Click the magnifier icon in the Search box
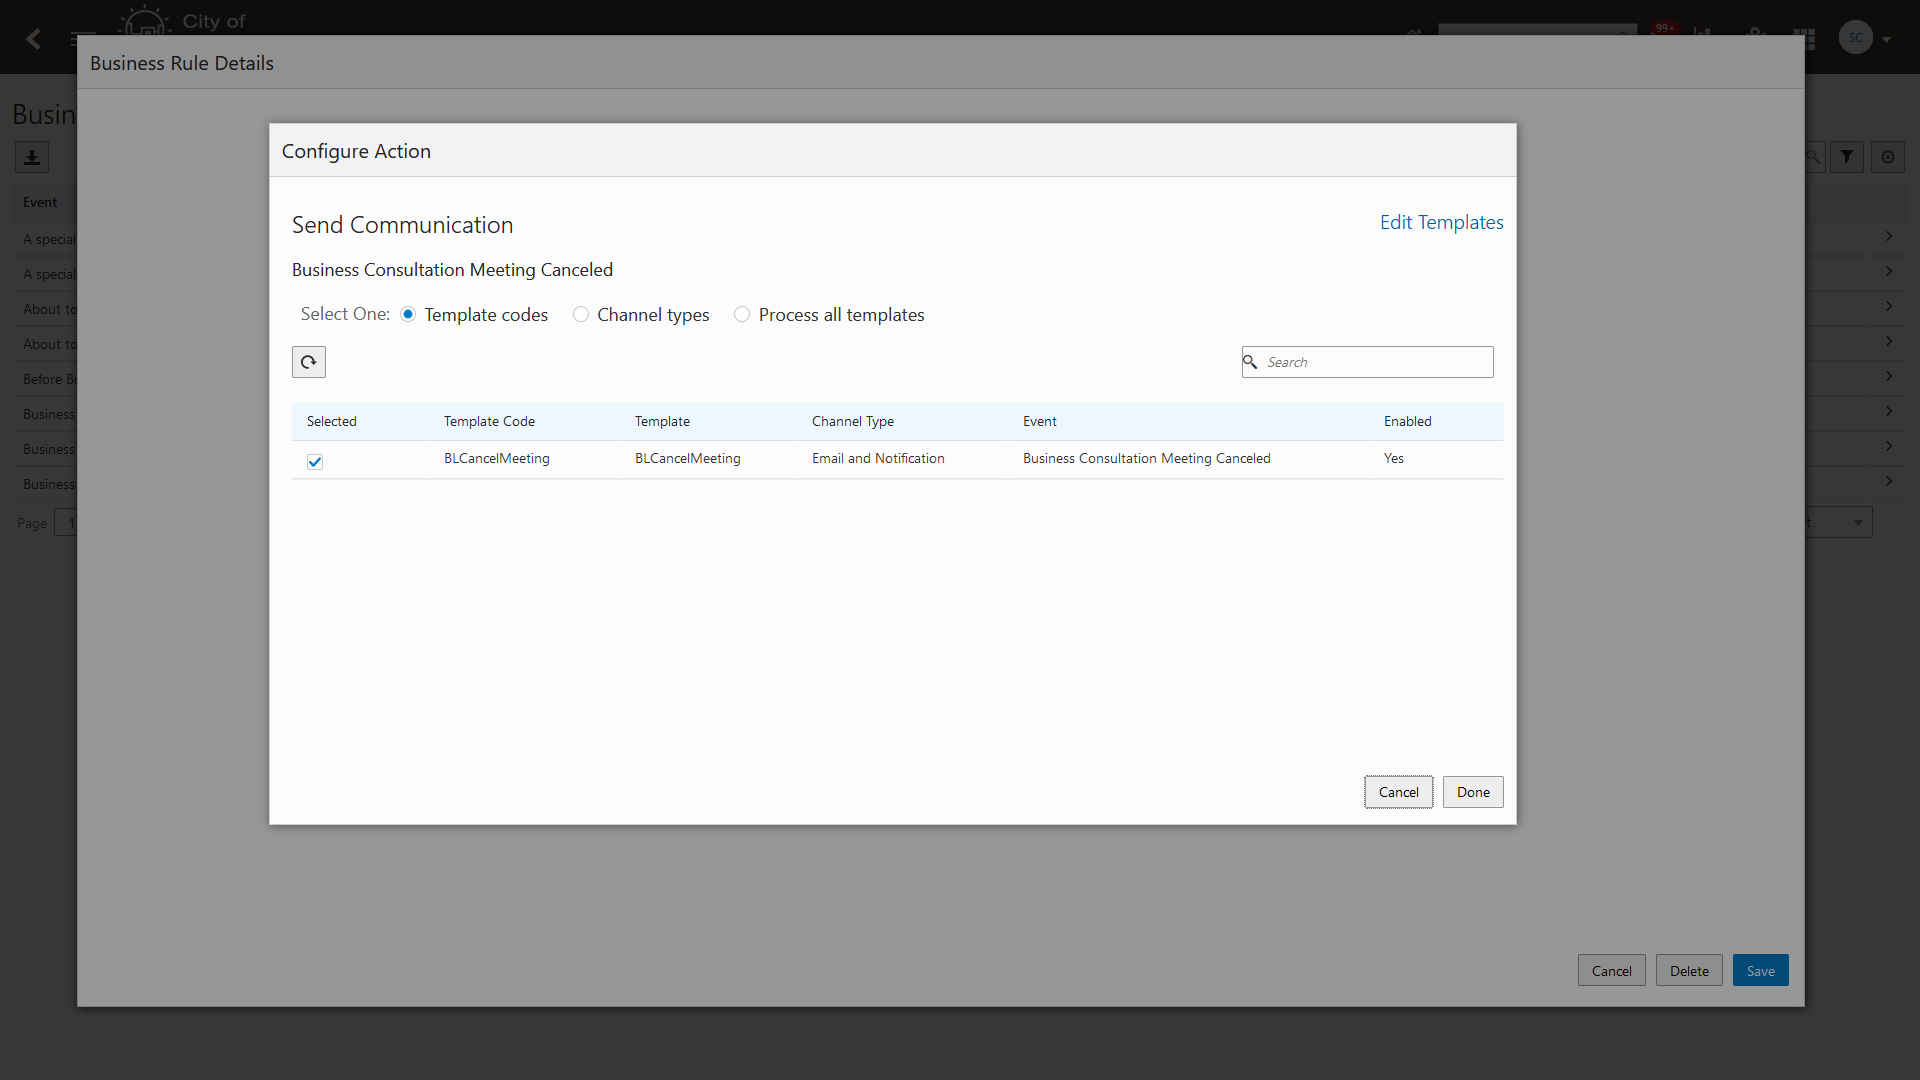This screenshot has height=1080, width=1920. pyautogui.click(x=1250, y=362)
